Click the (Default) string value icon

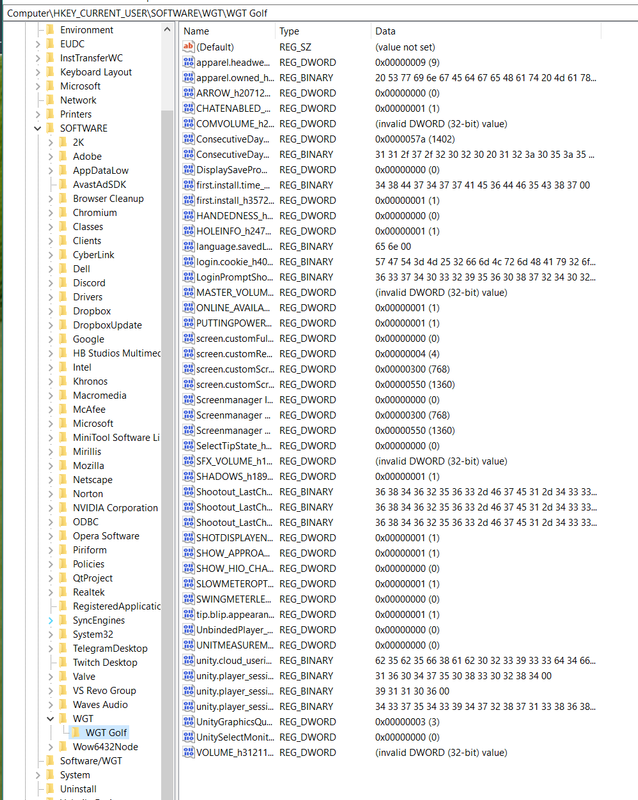coord(188,47)
